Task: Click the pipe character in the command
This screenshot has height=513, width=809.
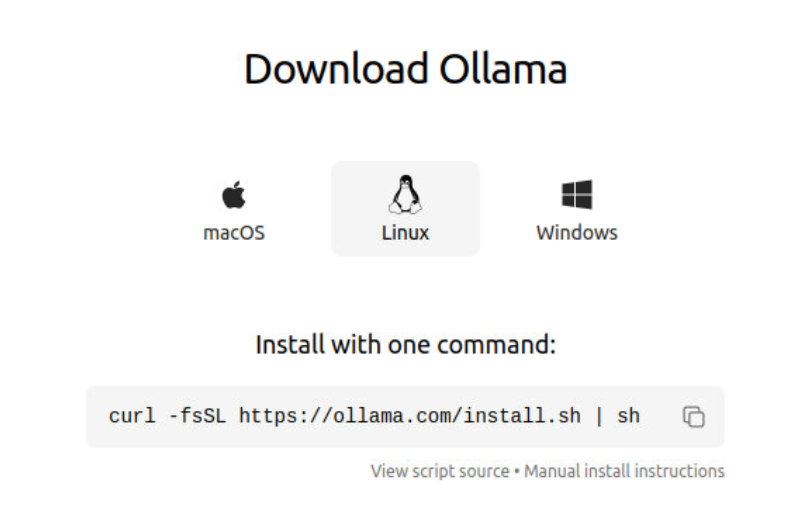Action: (599, 416)
